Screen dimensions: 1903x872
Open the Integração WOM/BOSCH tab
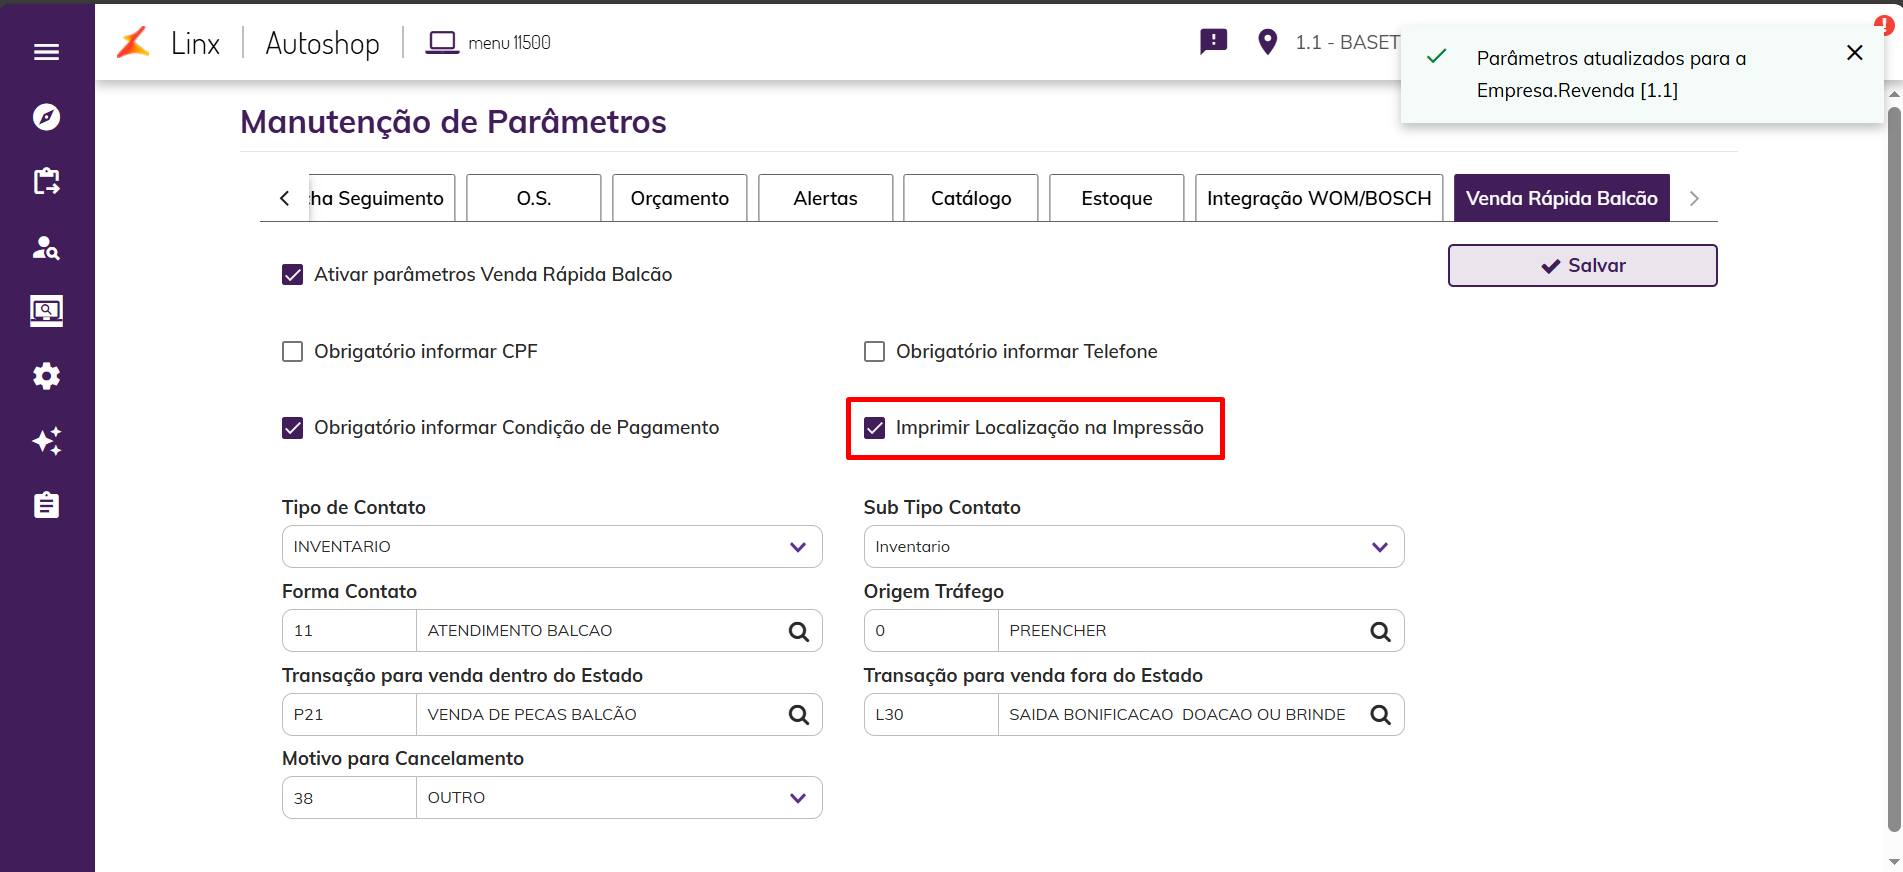click(x=1318, y=198)
